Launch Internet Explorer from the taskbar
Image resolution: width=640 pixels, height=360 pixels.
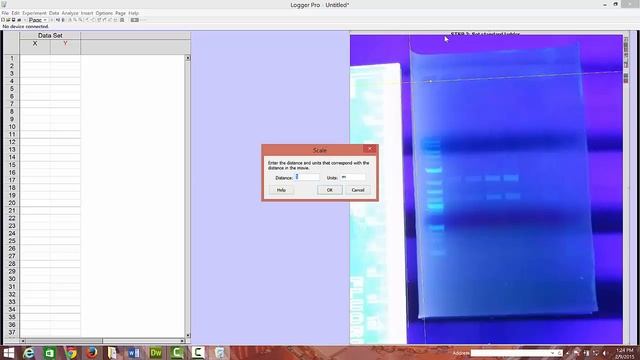[x=29, y=353]
